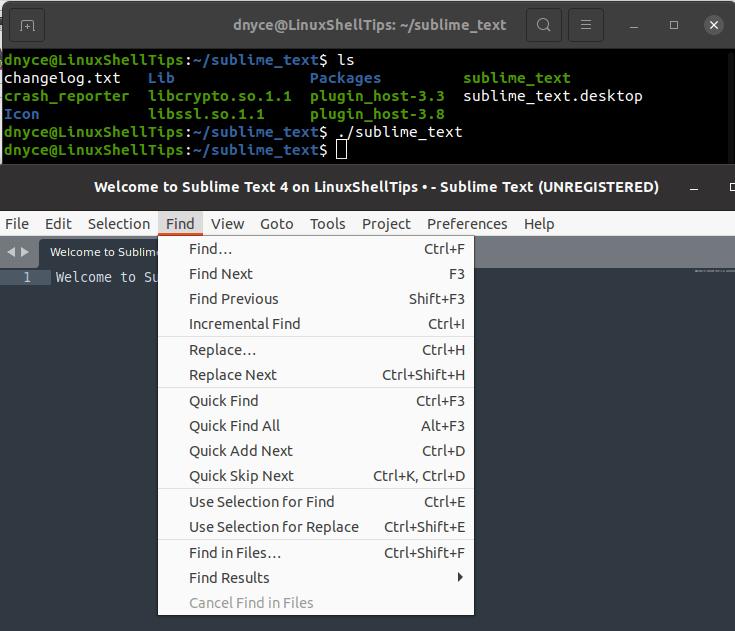Click plugin_host-3.8 in terminal listing

(x=377, y=114)
